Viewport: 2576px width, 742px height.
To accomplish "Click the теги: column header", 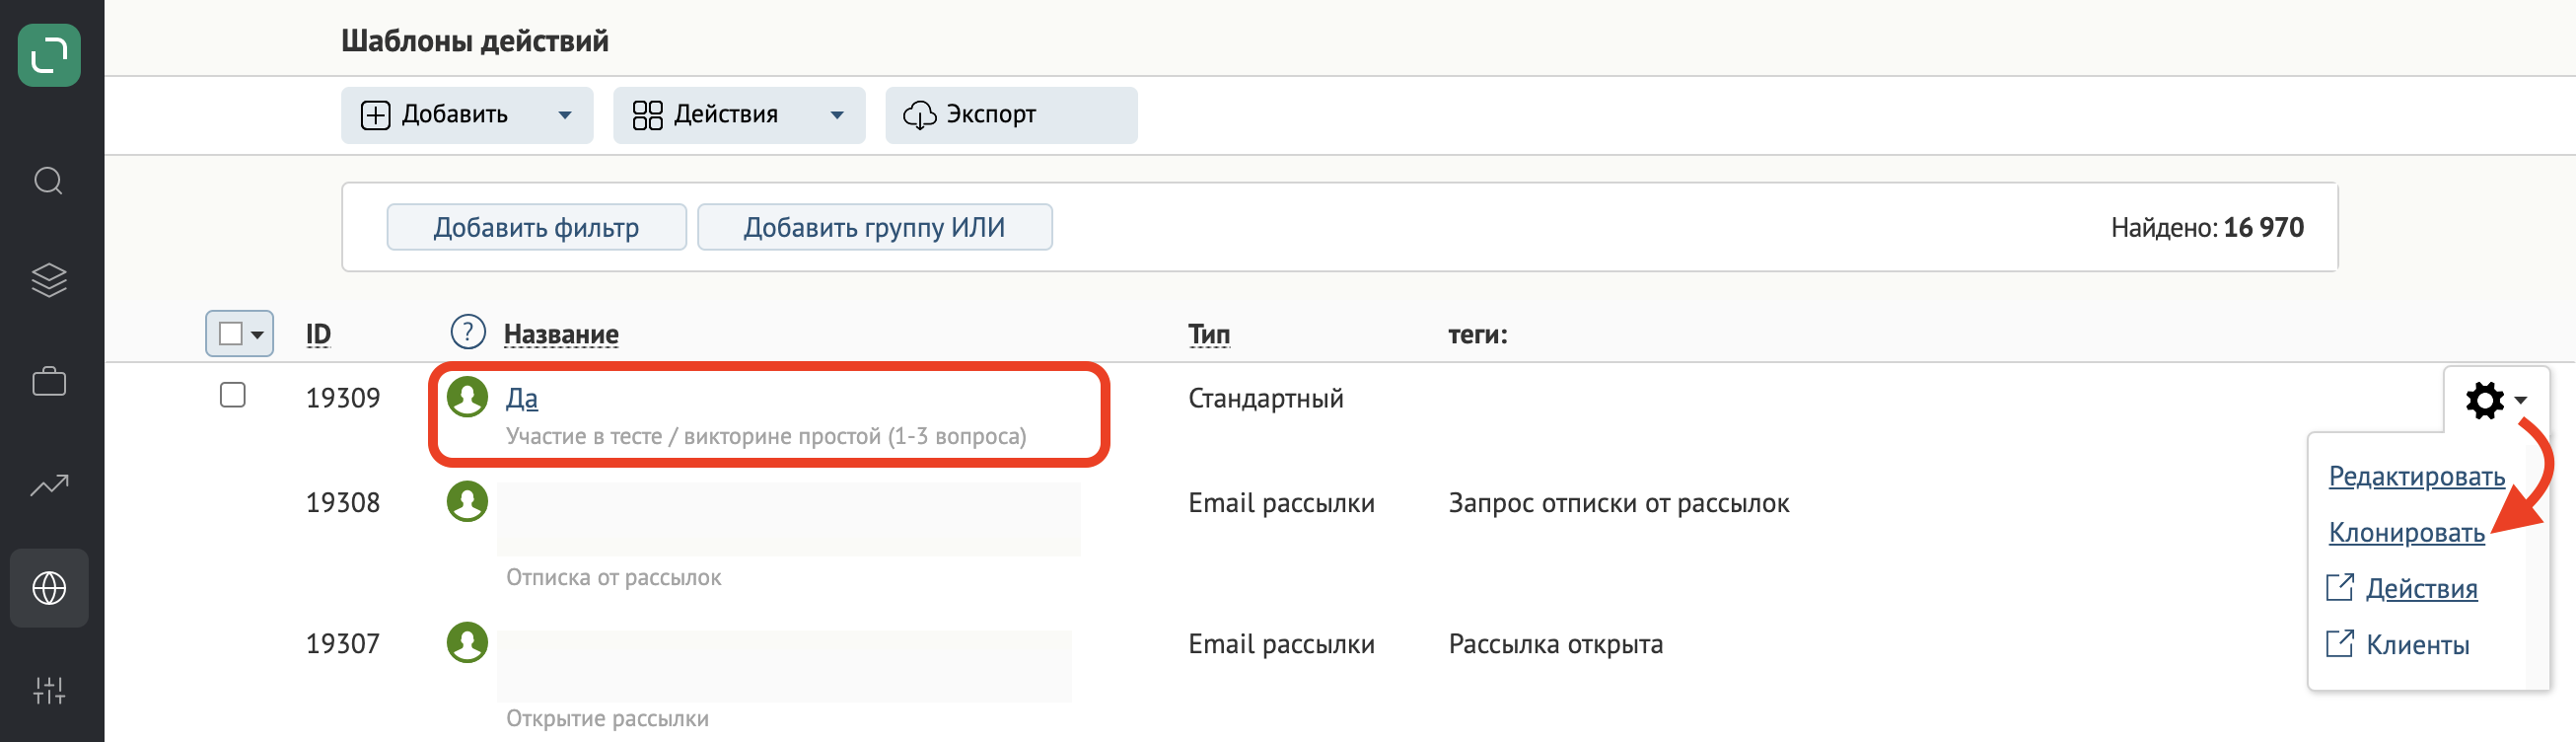I will pyautogui.click(x=1477, y=334).
